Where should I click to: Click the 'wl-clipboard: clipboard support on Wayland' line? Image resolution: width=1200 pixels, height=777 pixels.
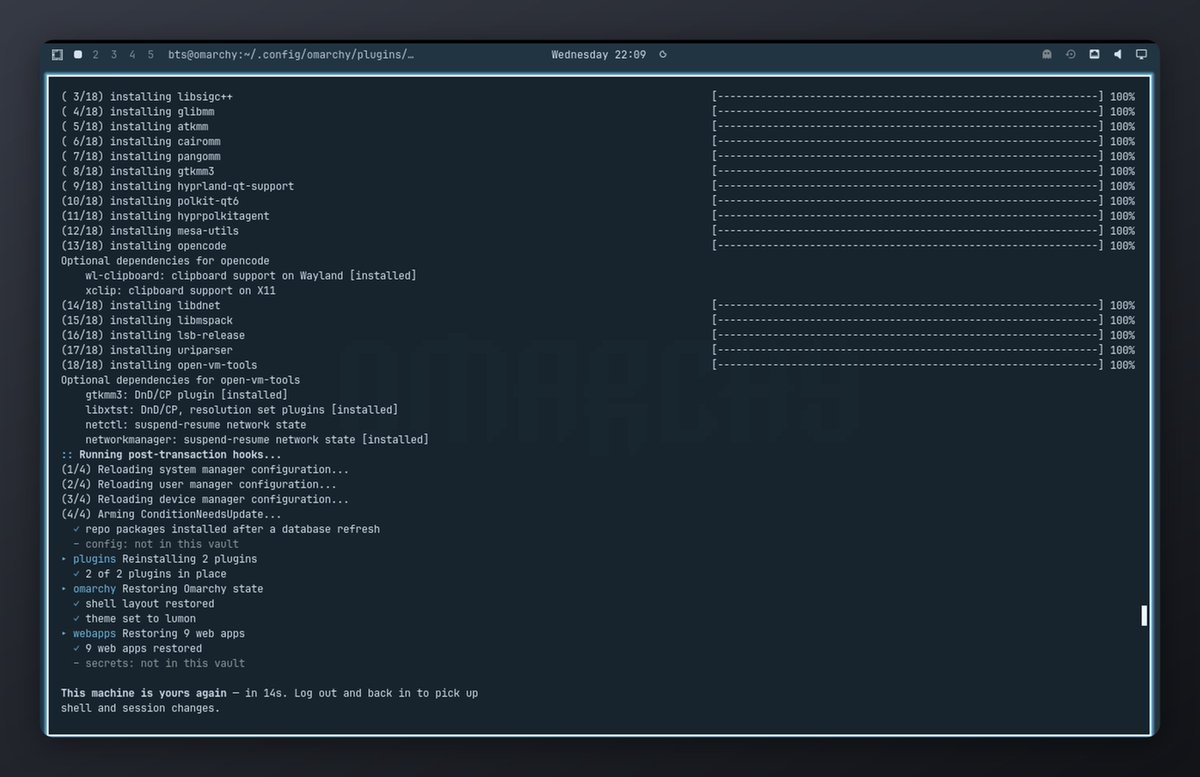click(x=251, y=276)
